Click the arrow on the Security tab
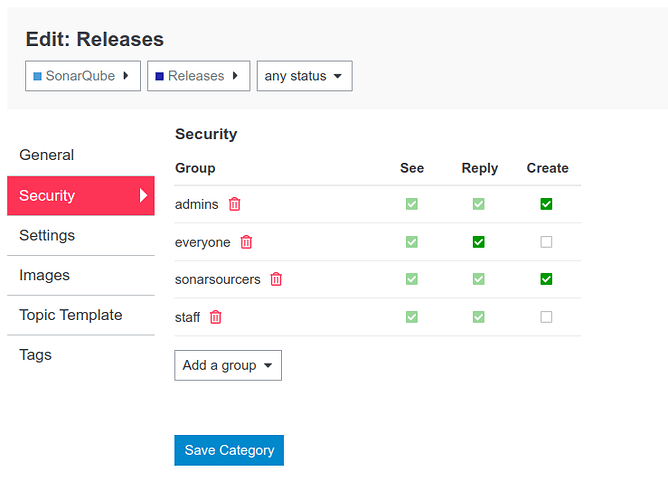The height and width of the screenshot is (500, 668). pyautogui.click(x=144, y=195)
